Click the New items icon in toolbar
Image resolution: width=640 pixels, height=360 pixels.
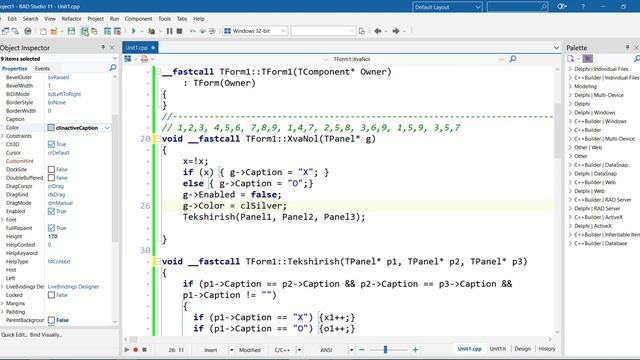pyautogui.click(x=43, y=31)
